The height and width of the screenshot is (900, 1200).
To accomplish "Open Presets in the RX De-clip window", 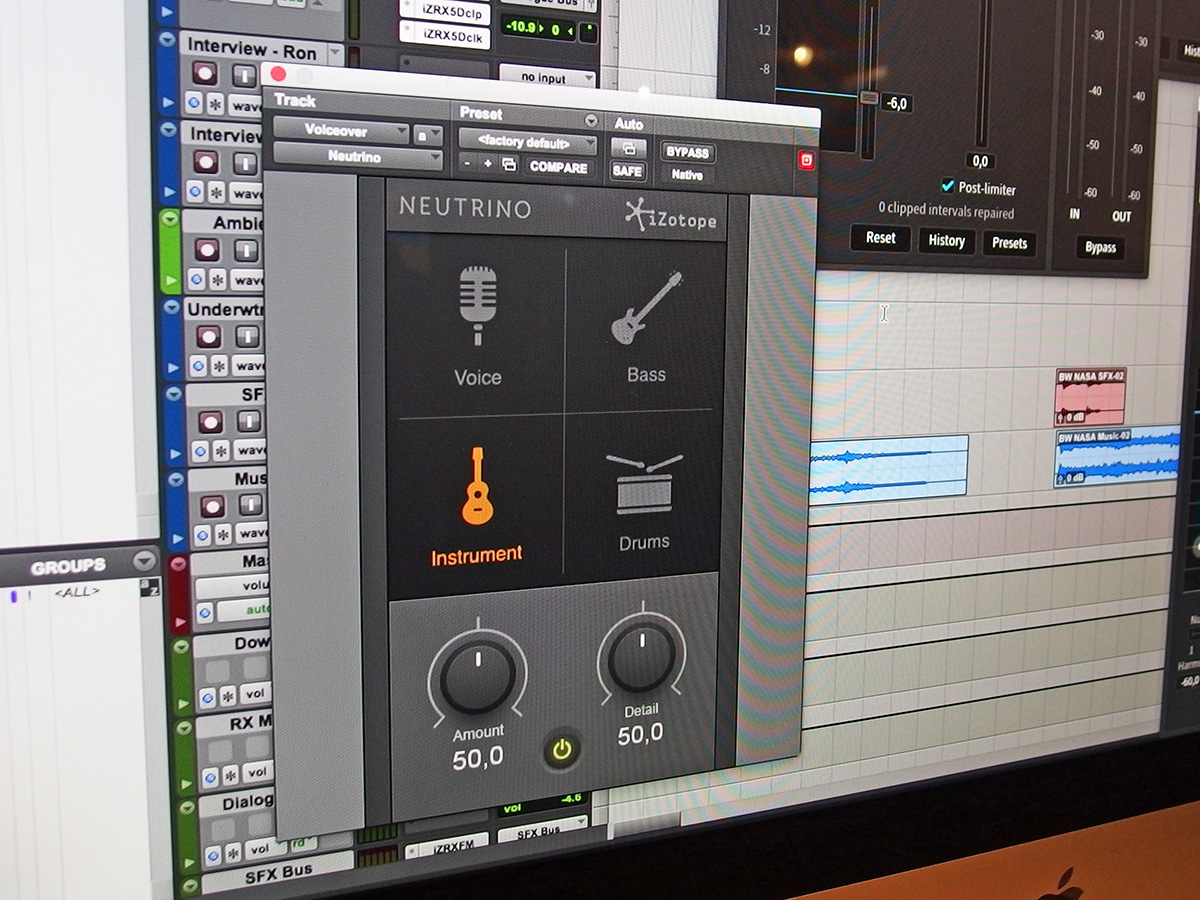I will pyautogui.click(x=1009, y=243).
